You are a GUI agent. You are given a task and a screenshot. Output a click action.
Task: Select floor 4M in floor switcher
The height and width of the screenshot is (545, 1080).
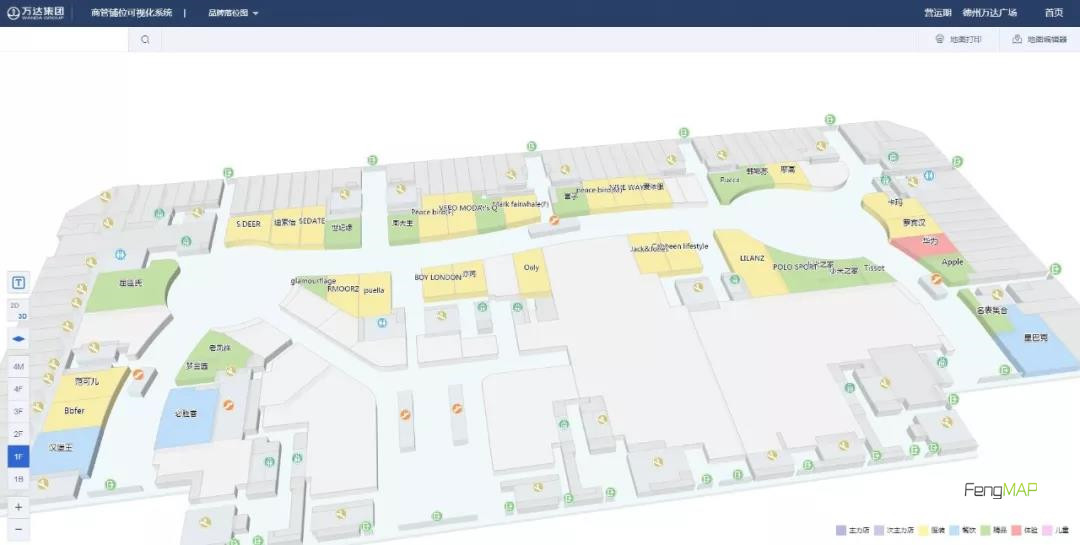coord(18,367)
